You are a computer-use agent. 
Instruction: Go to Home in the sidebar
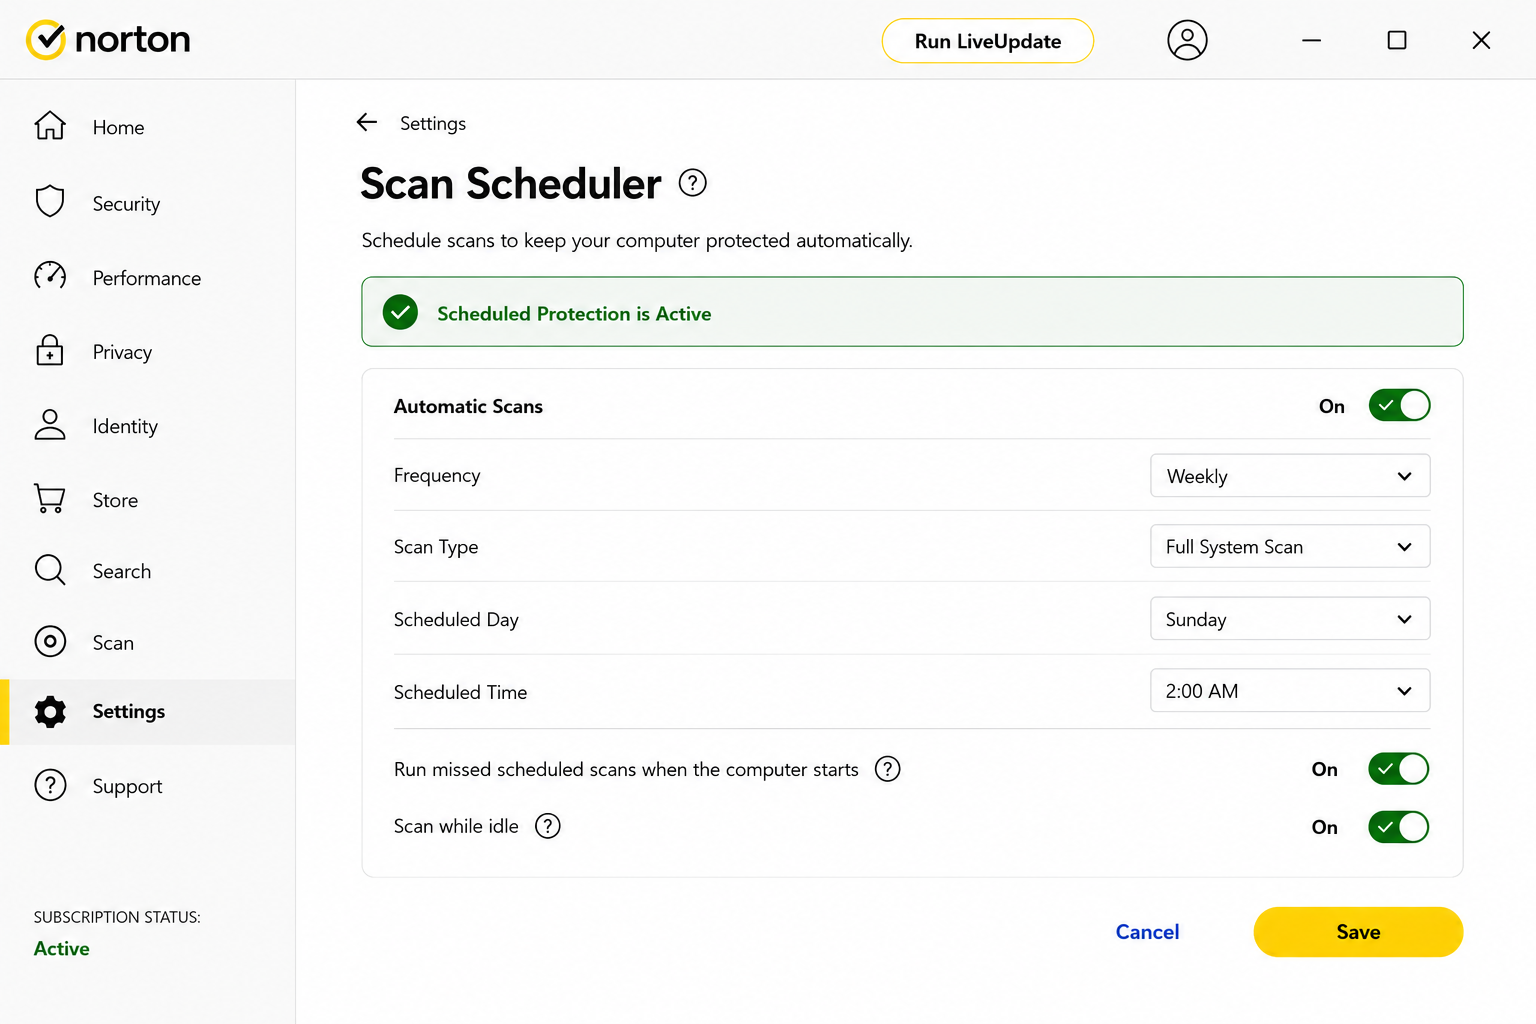[118, 127]
